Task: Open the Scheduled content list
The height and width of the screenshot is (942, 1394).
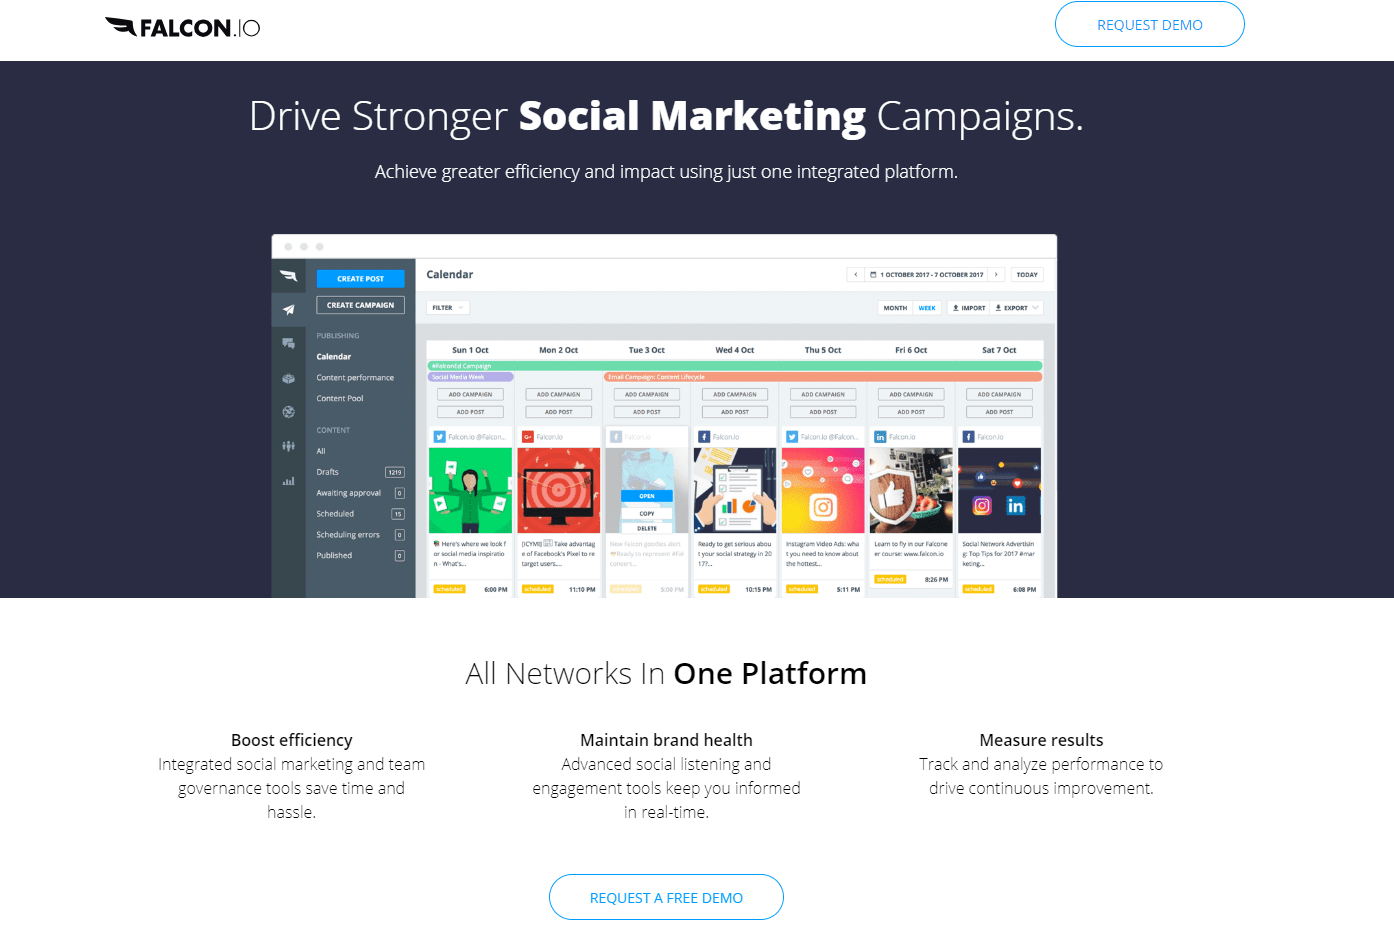Action: [360, 514]
